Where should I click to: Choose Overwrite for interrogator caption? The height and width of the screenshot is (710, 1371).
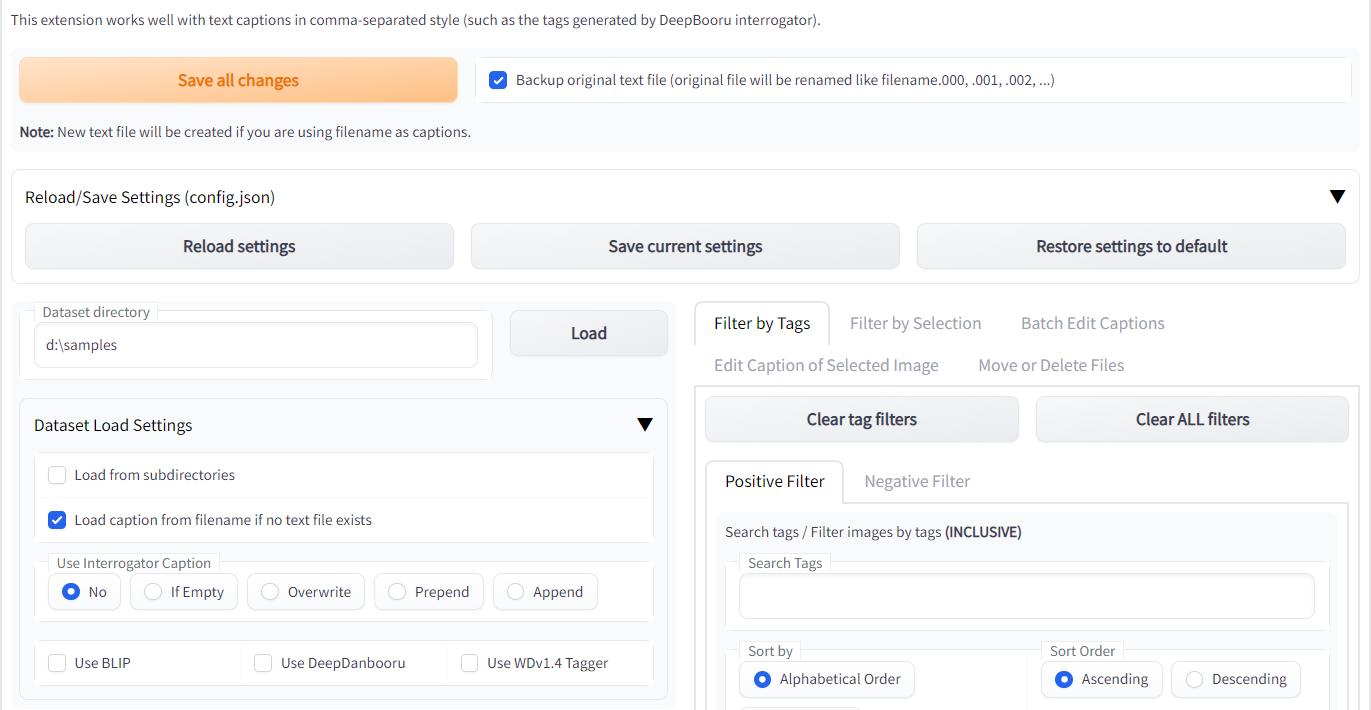coord(270,592)
